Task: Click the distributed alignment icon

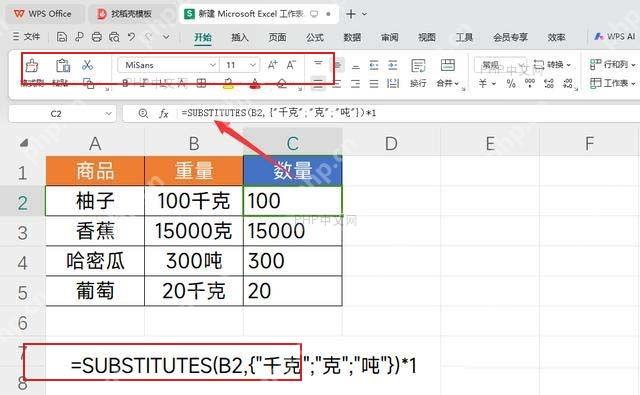Action: 393,84
